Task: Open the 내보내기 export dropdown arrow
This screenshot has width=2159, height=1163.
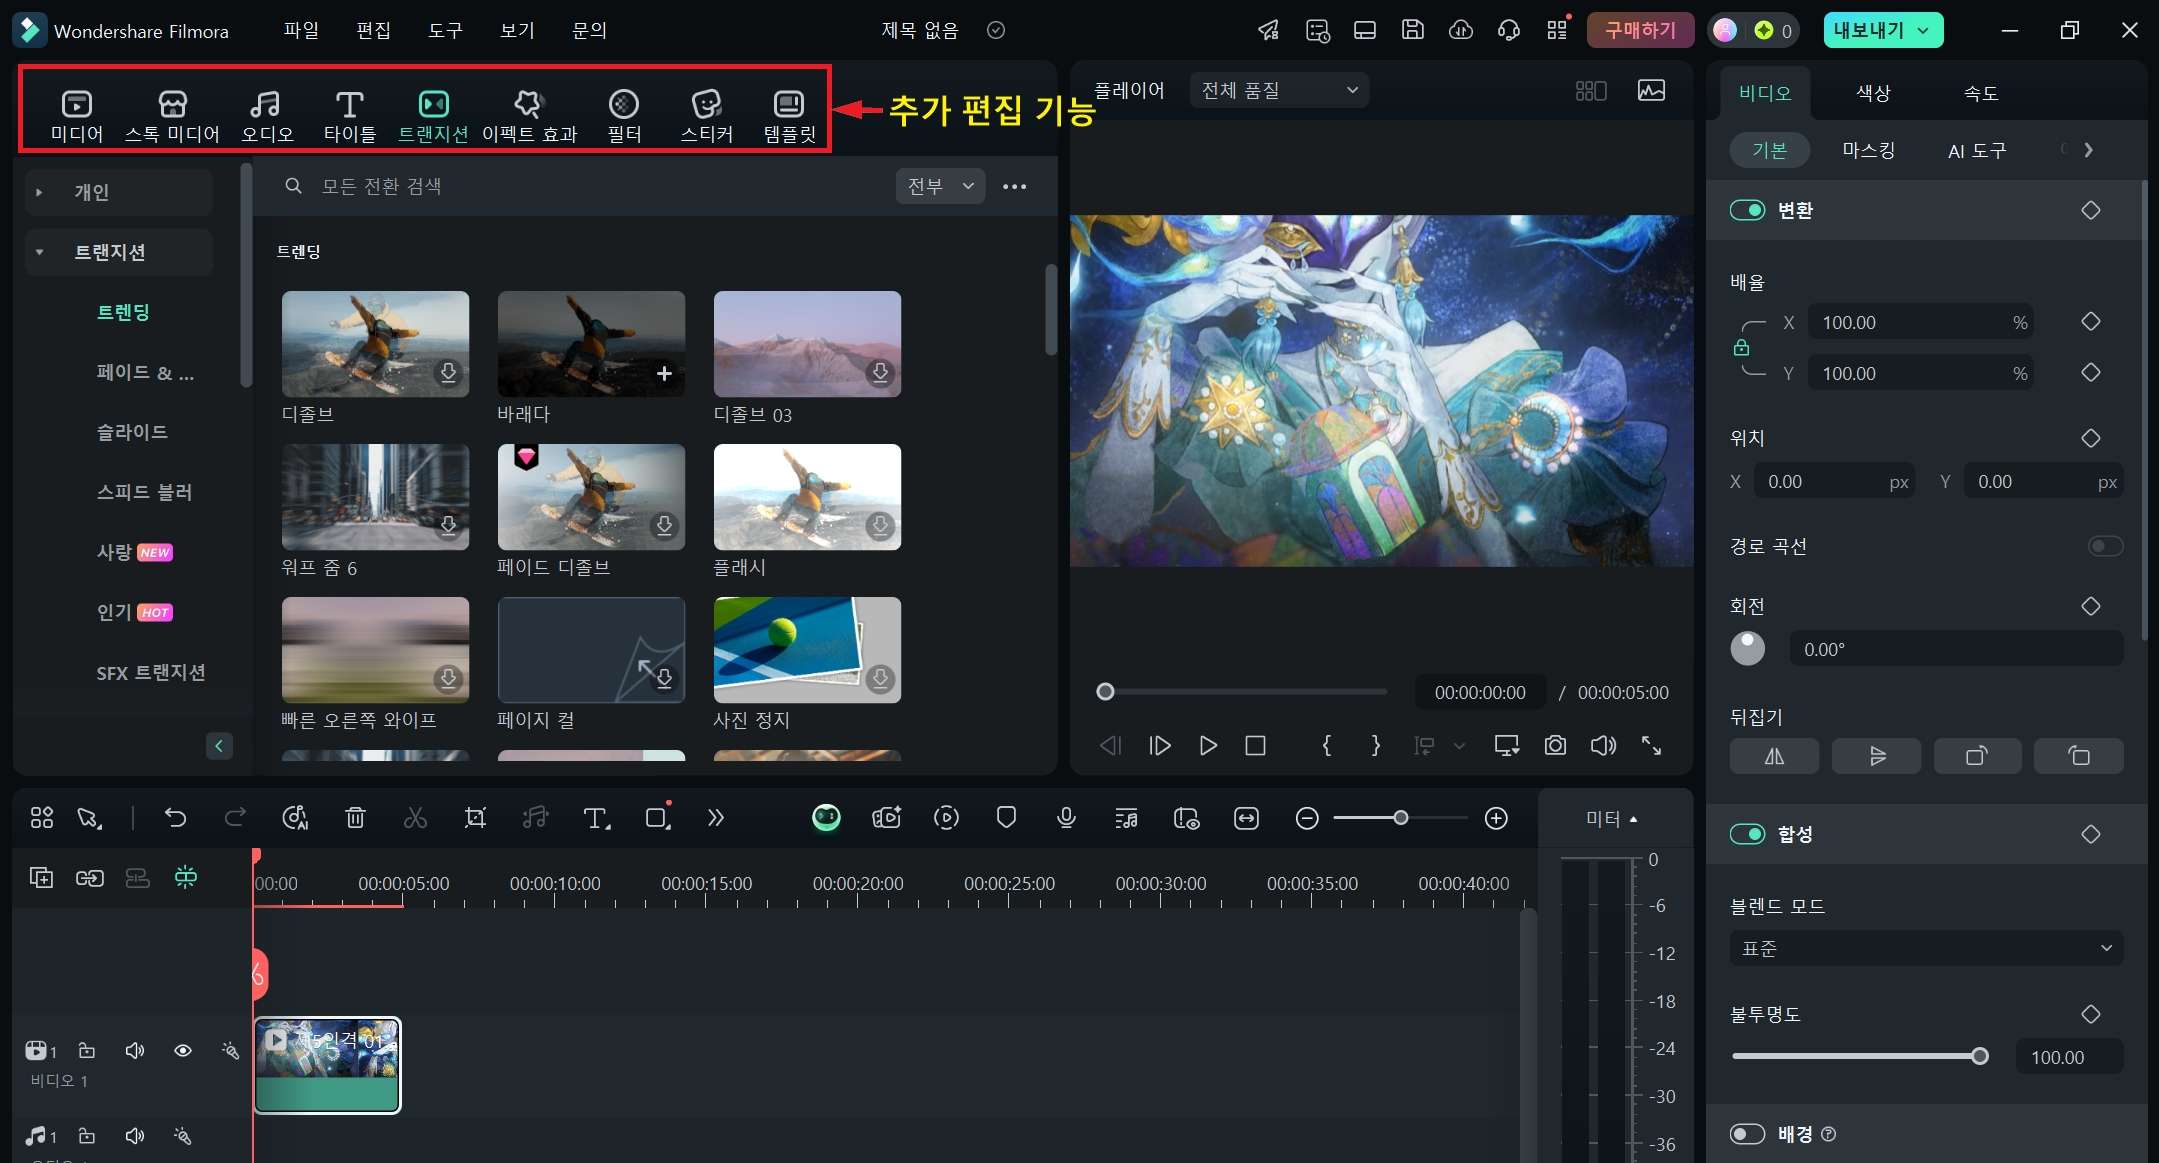Action: point(1923,30)
